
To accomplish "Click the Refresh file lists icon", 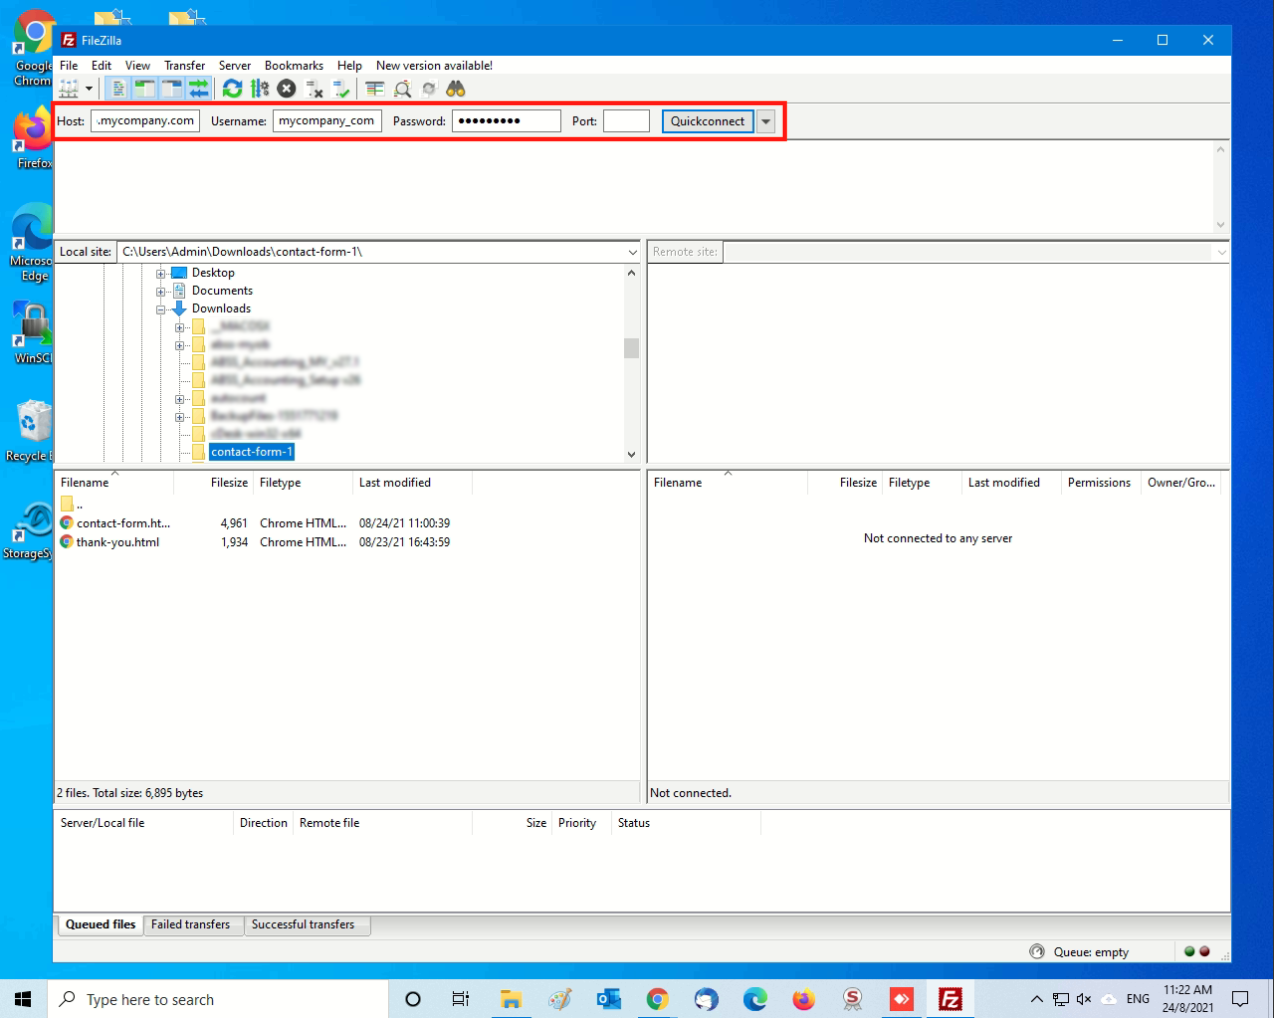I will click(x=232, y=89).
